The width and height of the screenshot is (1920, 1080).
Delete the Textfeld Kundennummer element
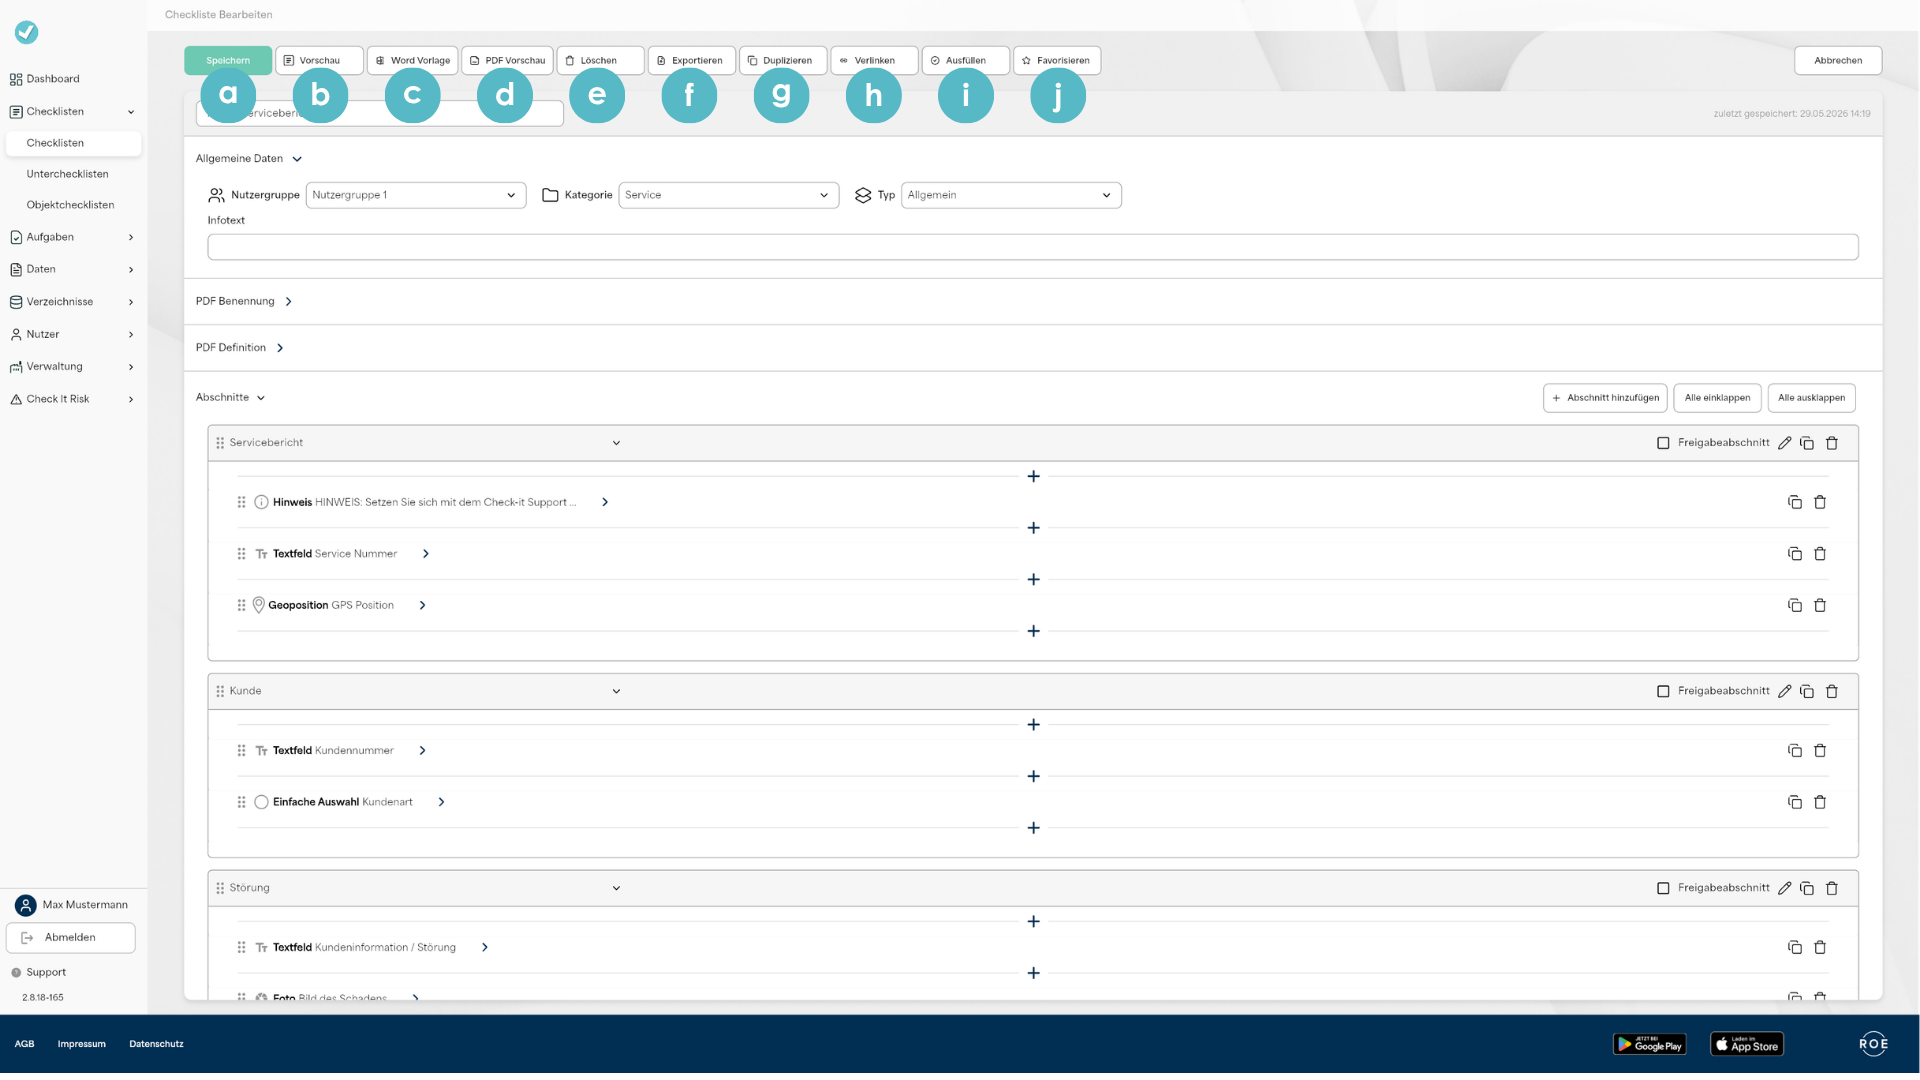coord(1820,751)
